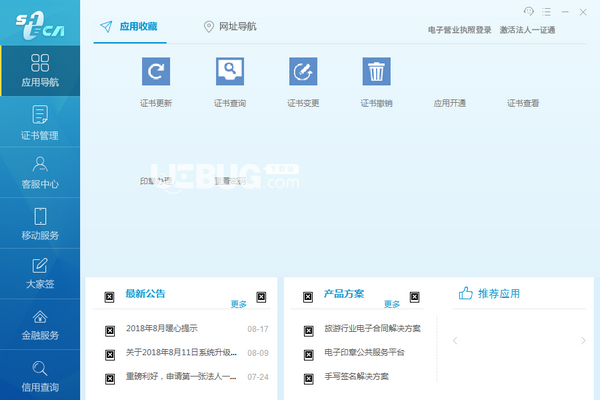Screen dimensions: 600x400
Task: Click bullet icon beside 电子印章公共服务平台
Action: (x=308, y=355)
